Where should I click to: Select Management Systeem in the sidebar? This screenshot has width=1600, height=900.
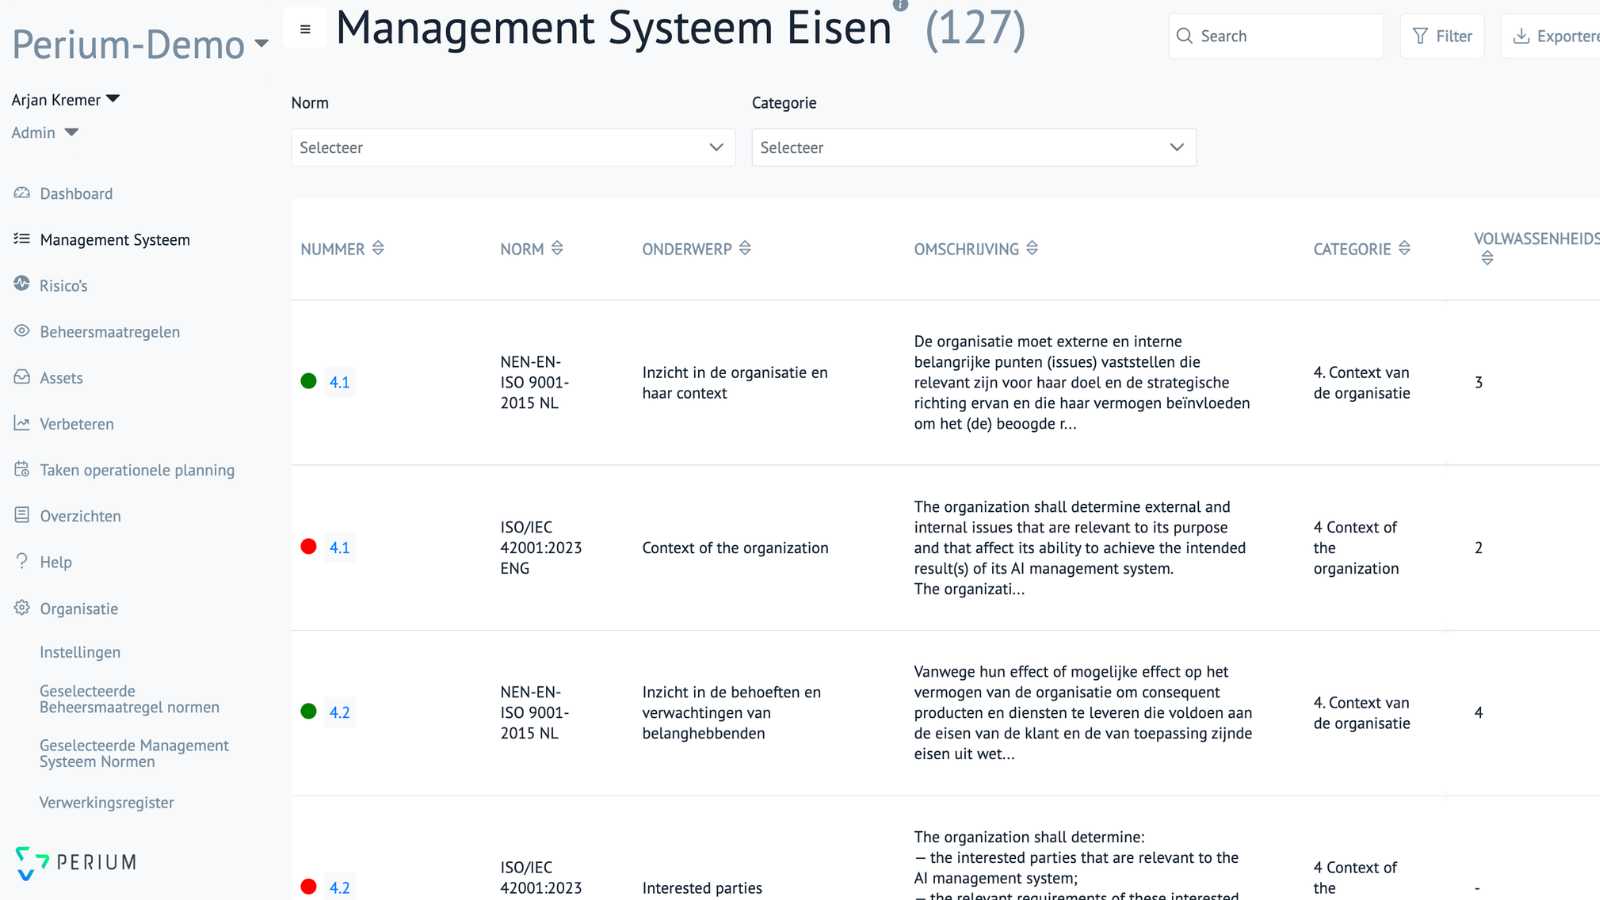coord(115,240)
